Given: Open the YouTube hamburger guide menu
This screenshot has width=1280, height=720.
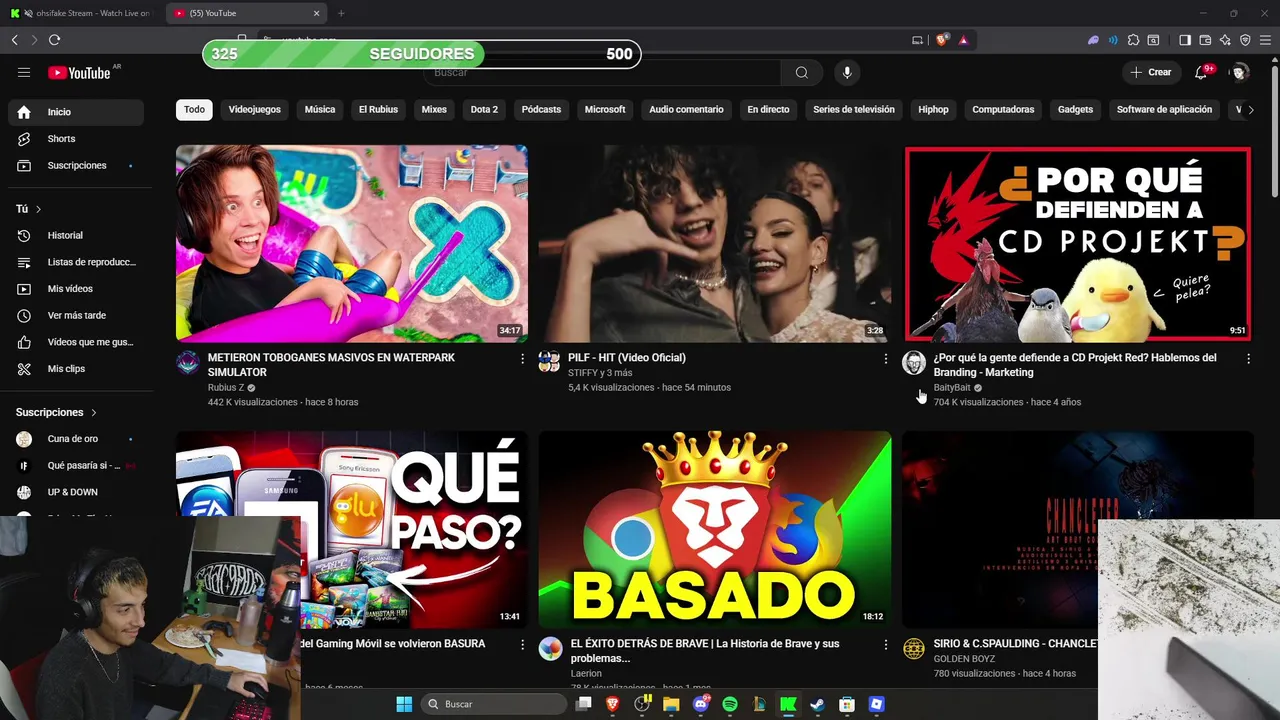Looking at the screenshot, I should [24, 72].
